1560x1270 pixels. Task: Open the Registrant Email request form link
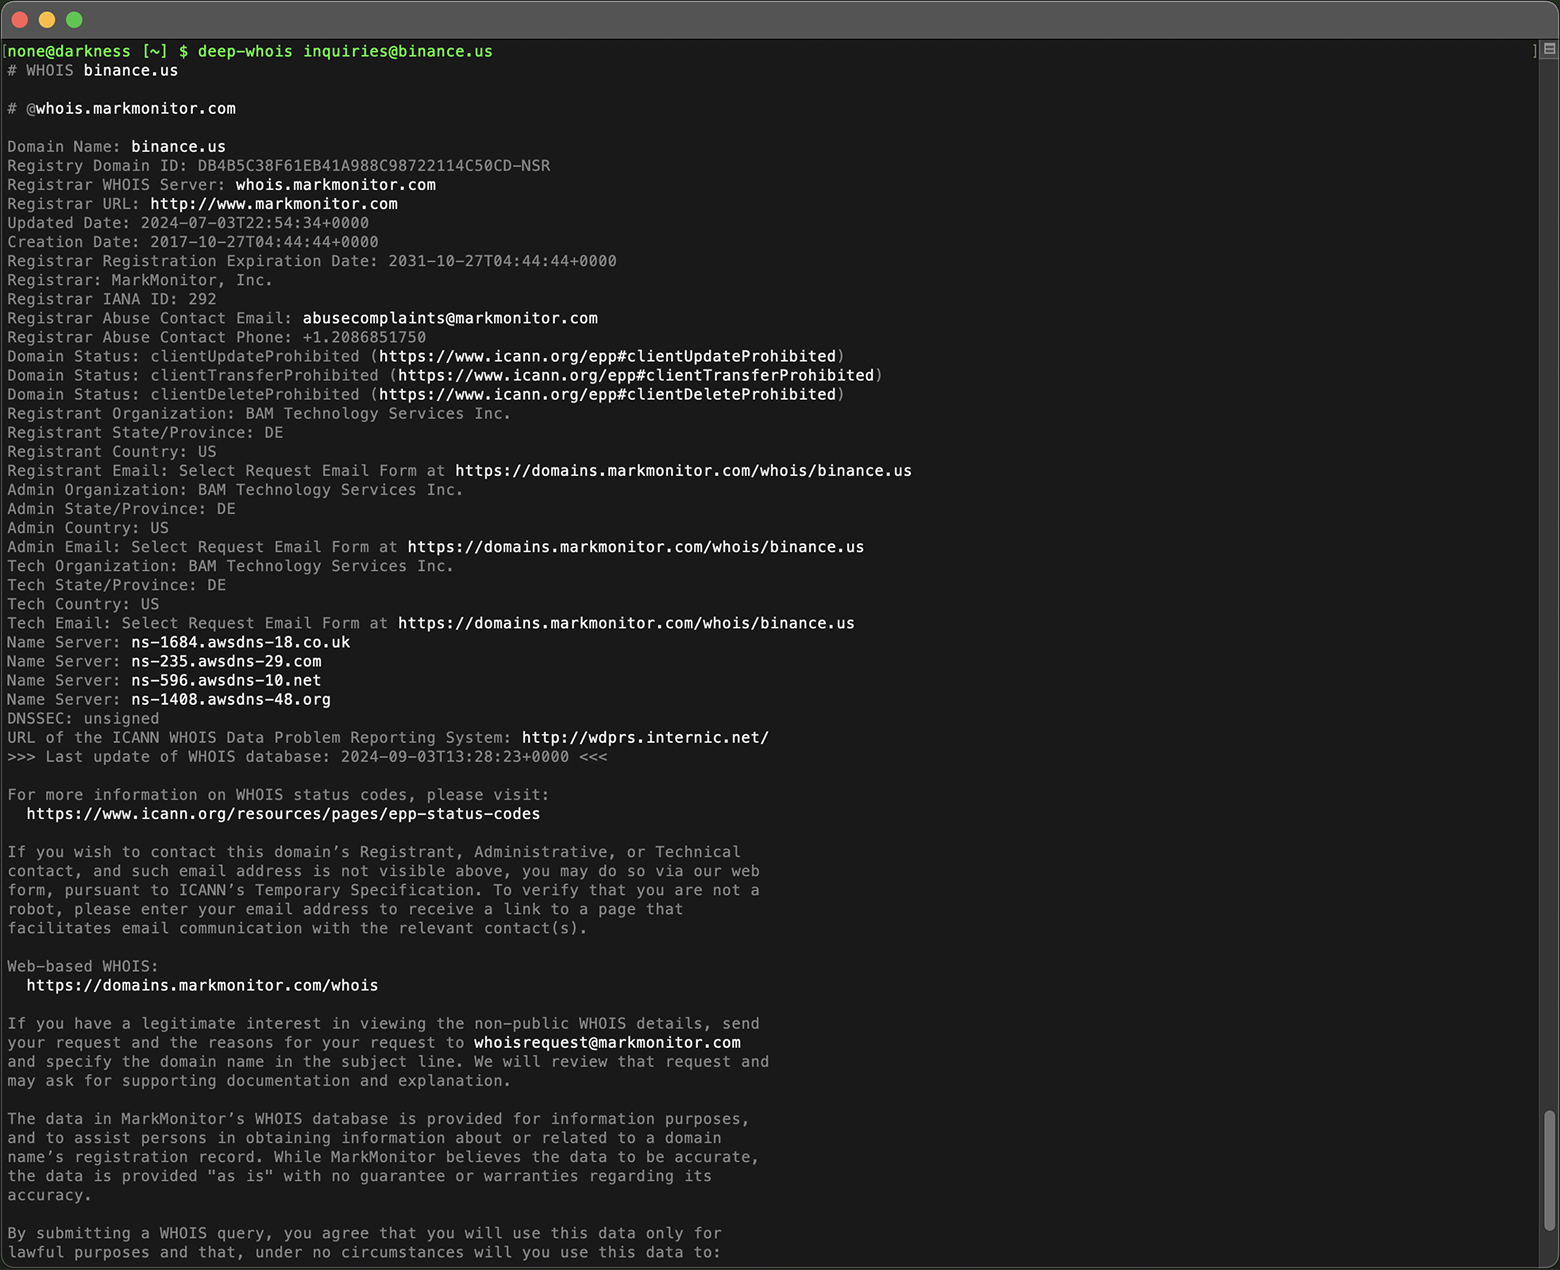point(683,470)
